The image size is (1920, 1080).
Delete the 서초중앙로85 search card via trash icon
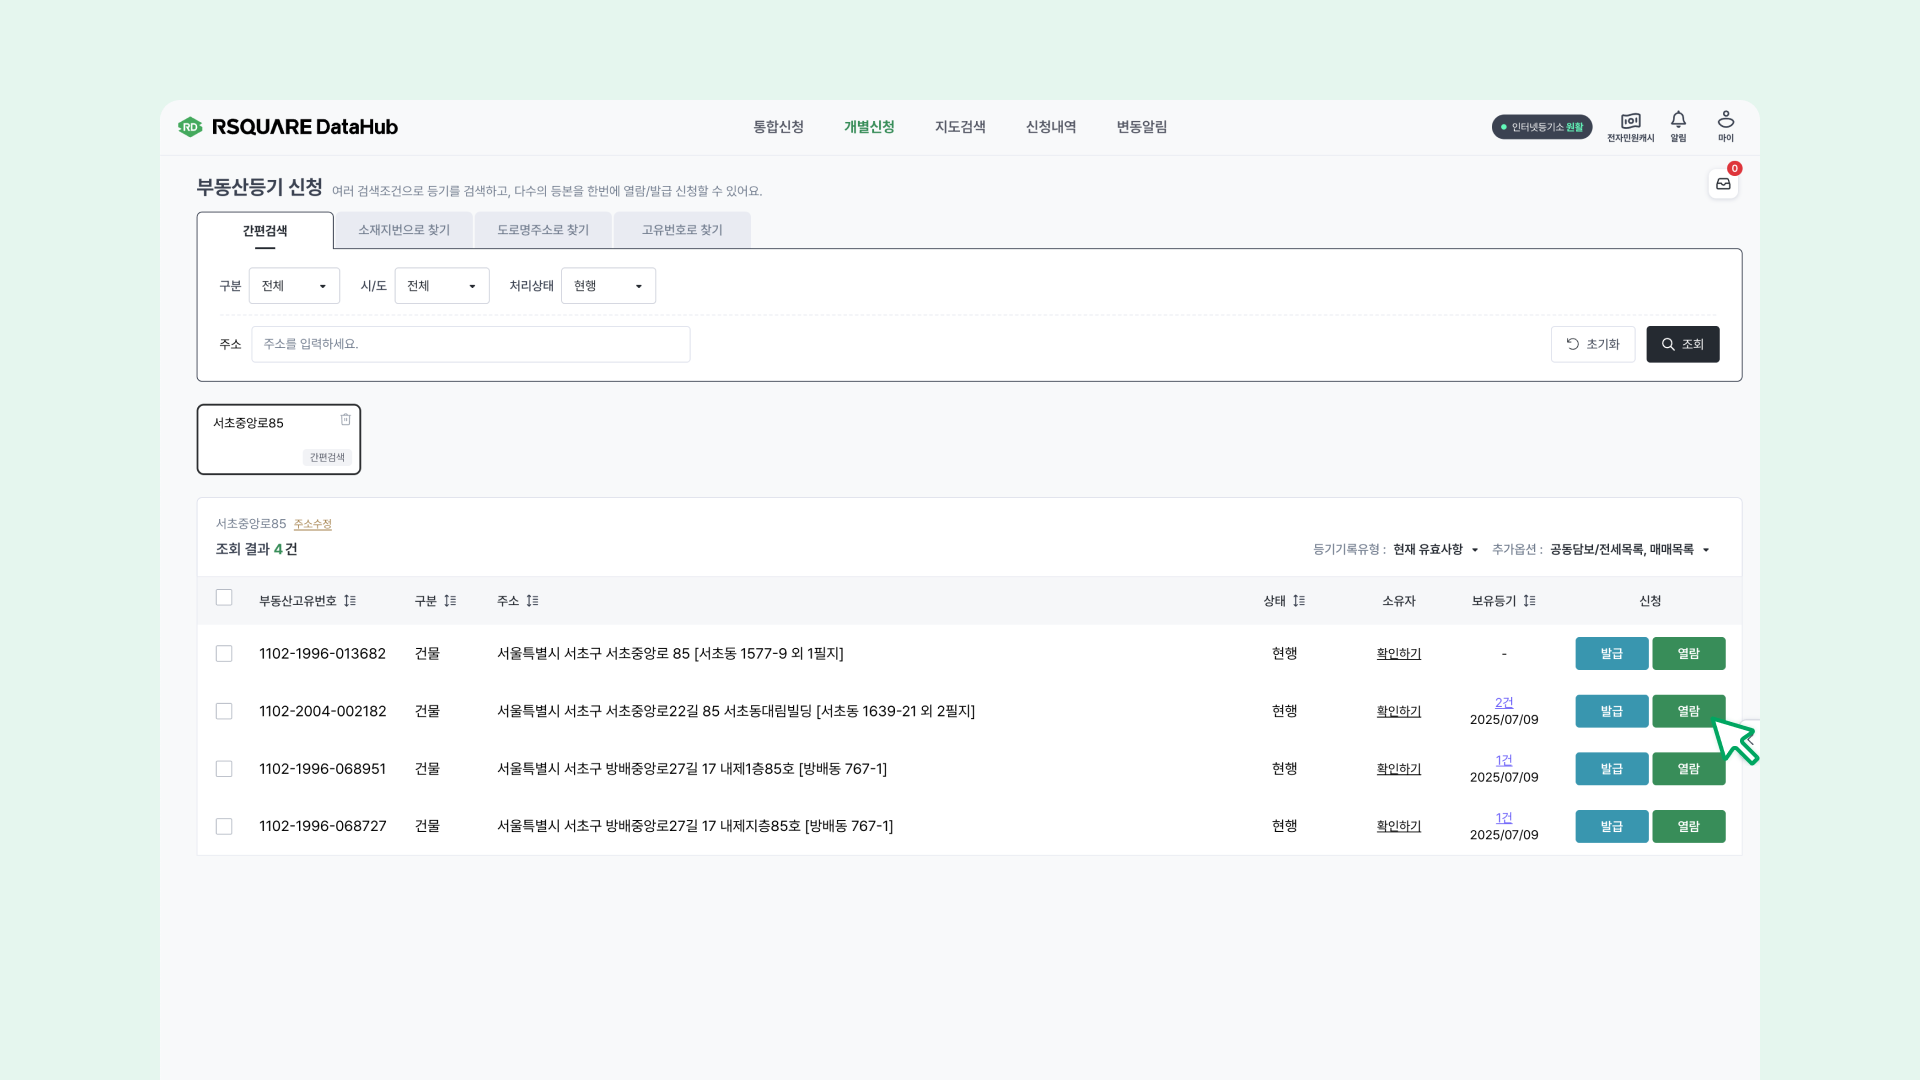click(x=345, y=420)
